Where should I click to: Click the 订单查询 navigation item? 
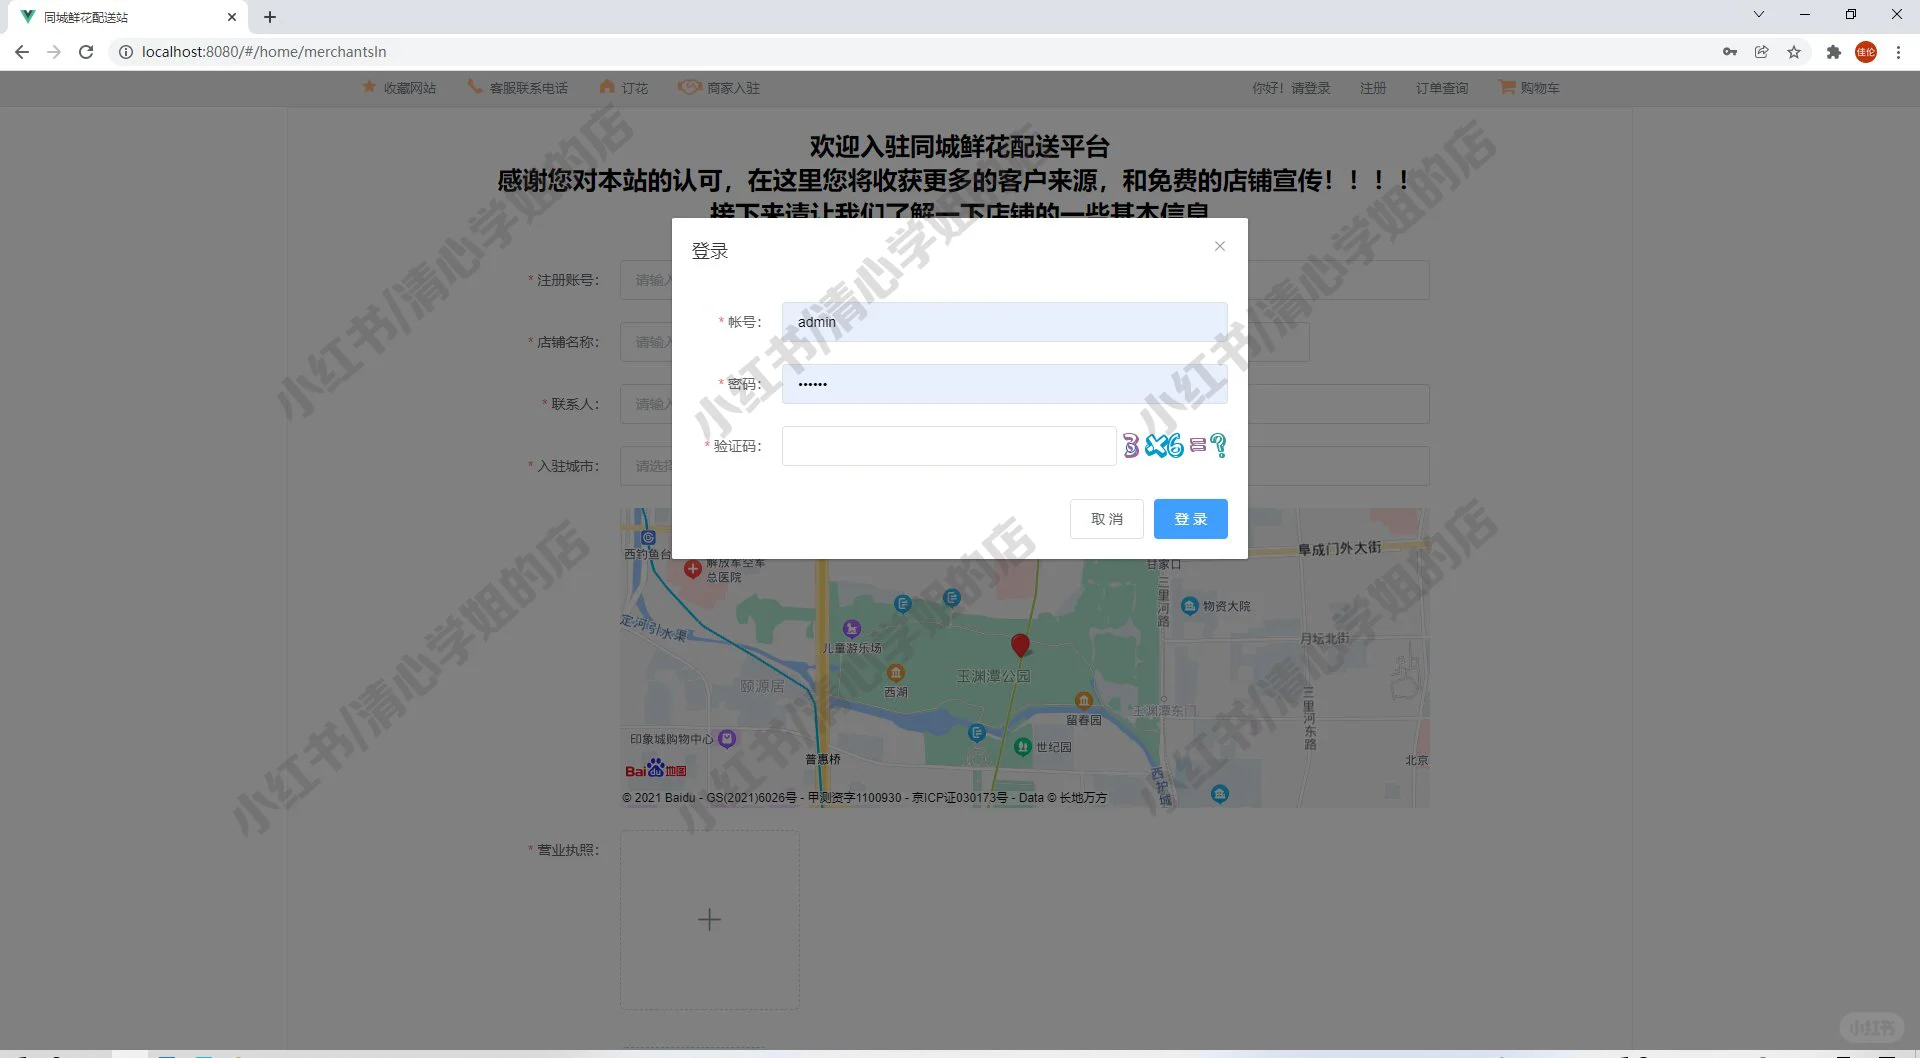[1441, 88]
